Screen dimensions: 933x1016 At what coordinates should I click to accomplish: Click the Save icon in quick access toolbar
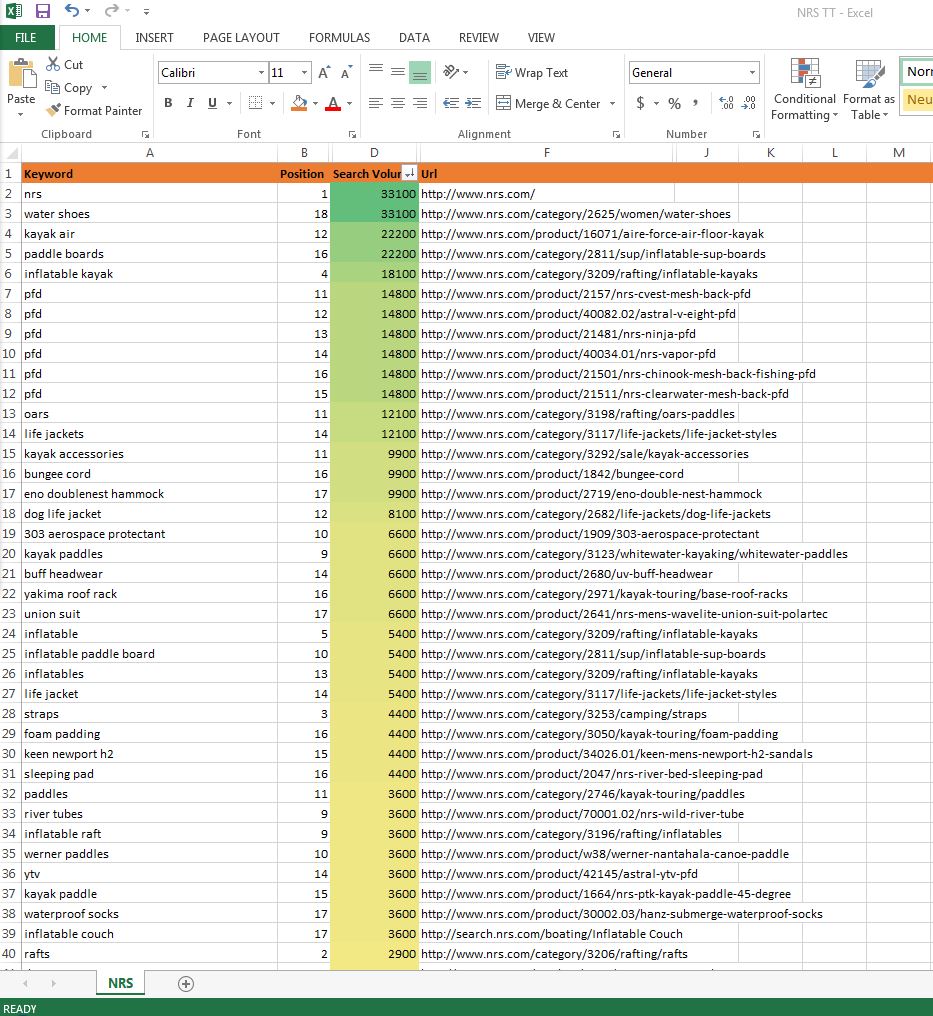43,11
